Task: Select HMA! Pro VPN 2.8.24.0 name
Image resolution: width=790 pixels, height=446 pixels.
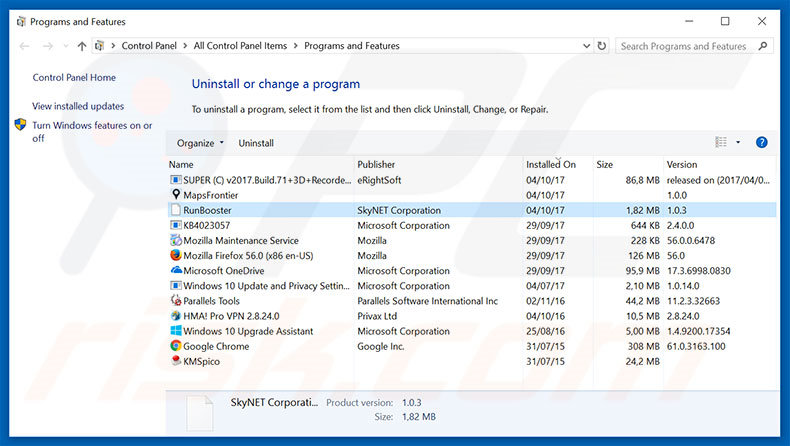Action: 231,316
